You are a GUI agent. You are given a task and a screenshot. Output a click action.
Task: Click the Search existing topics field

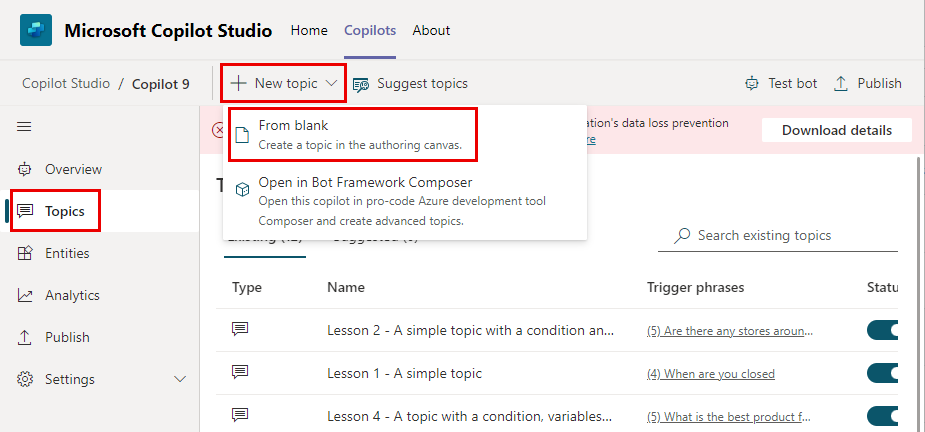click(778, 235)
